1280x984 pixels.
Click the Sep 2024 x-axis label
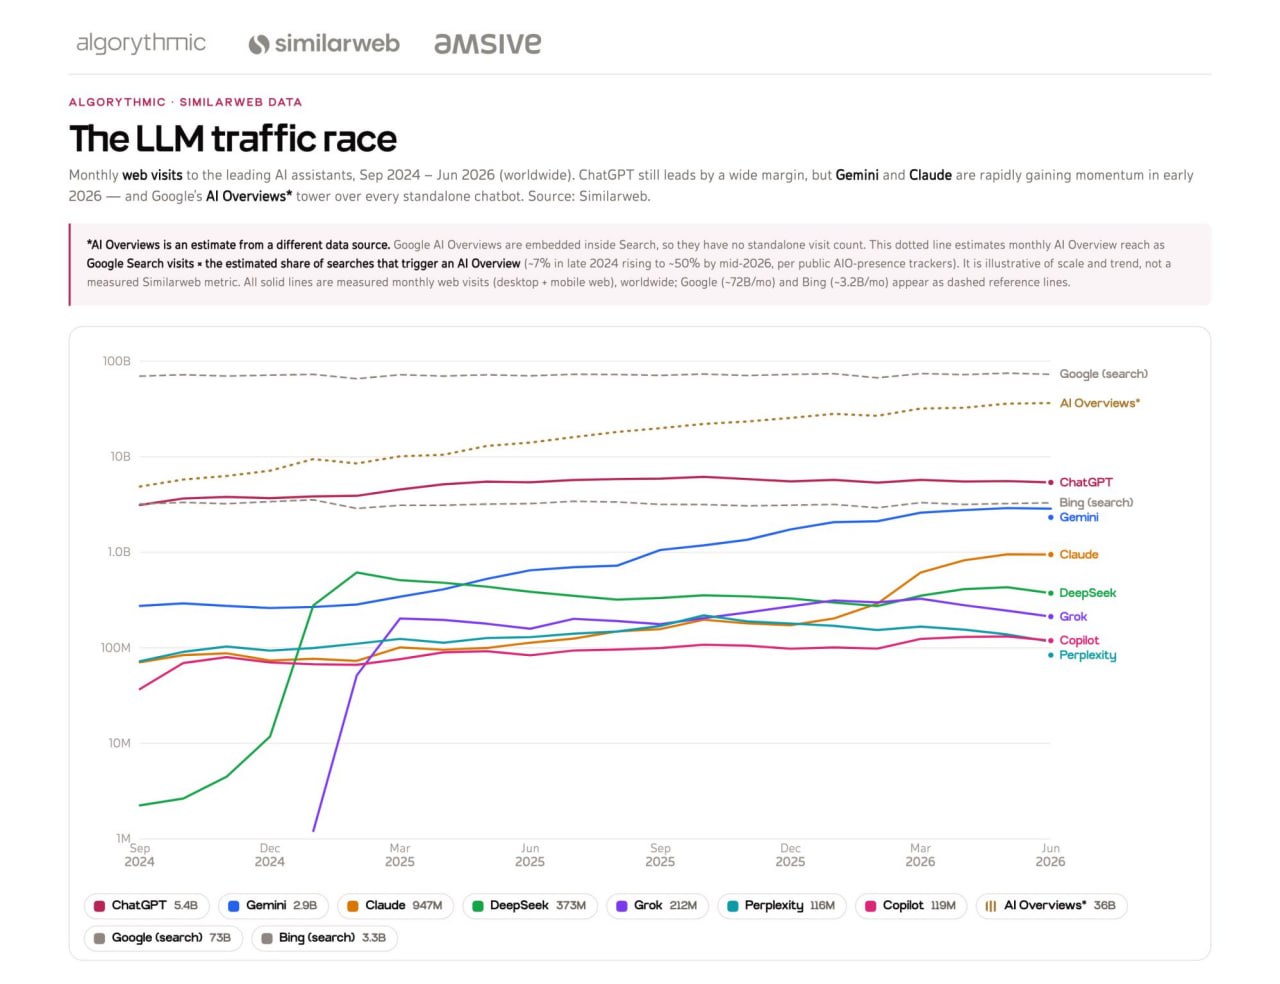pos(139,855)
